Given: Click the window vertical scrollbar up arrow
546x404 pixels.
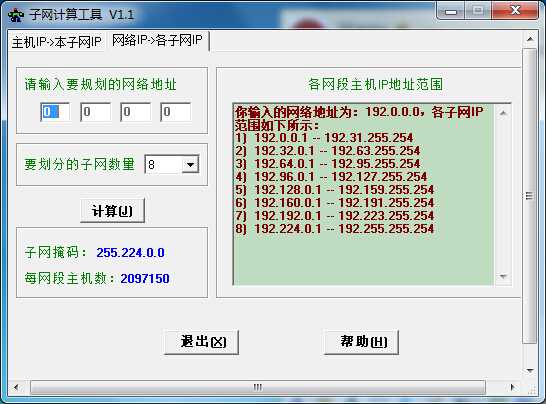Looking at the screenshot, I should [x=530, y=39].
